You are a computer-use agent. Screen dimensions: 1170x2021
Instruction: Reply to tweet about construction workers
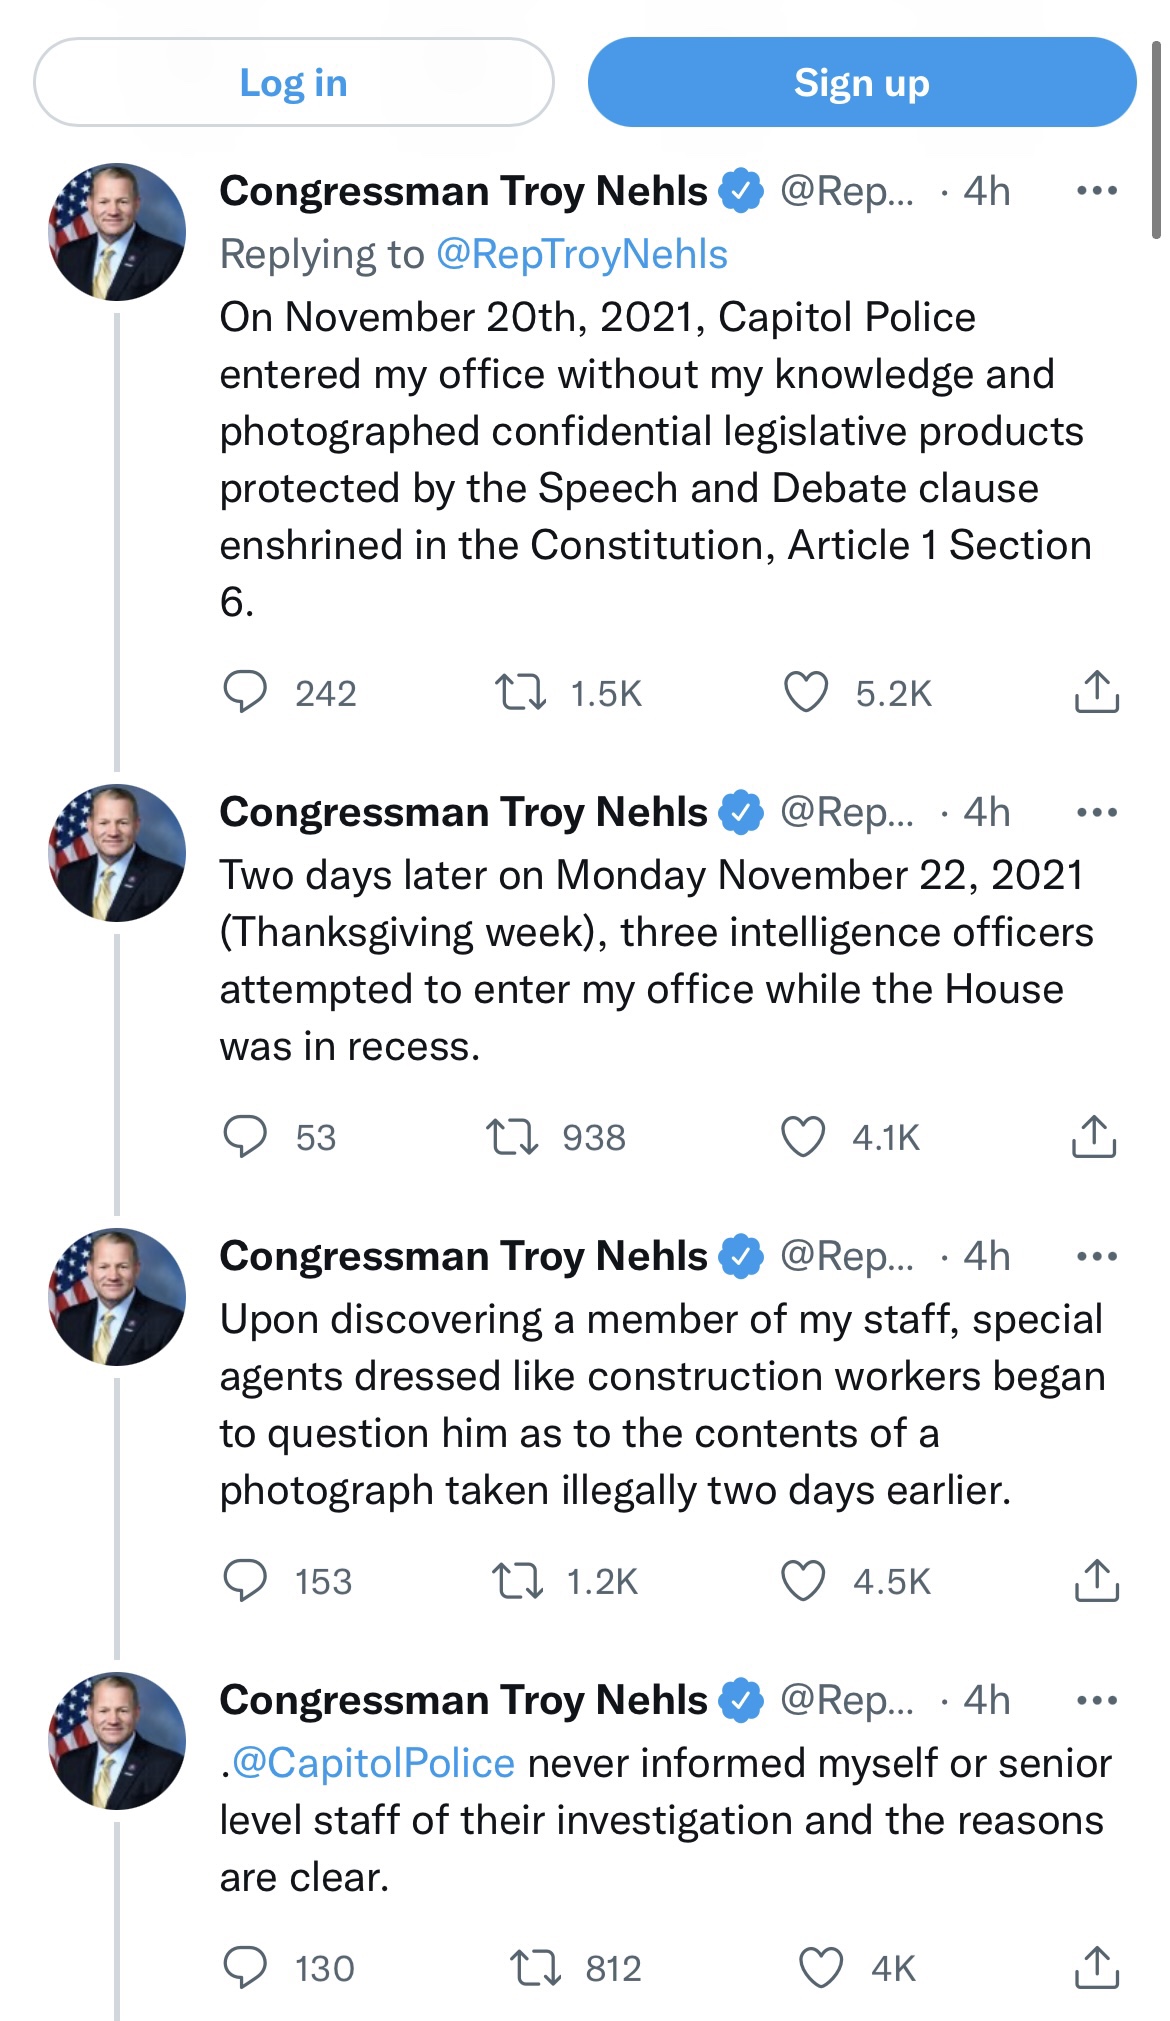pyautogui.click(x=245, y=1581)
